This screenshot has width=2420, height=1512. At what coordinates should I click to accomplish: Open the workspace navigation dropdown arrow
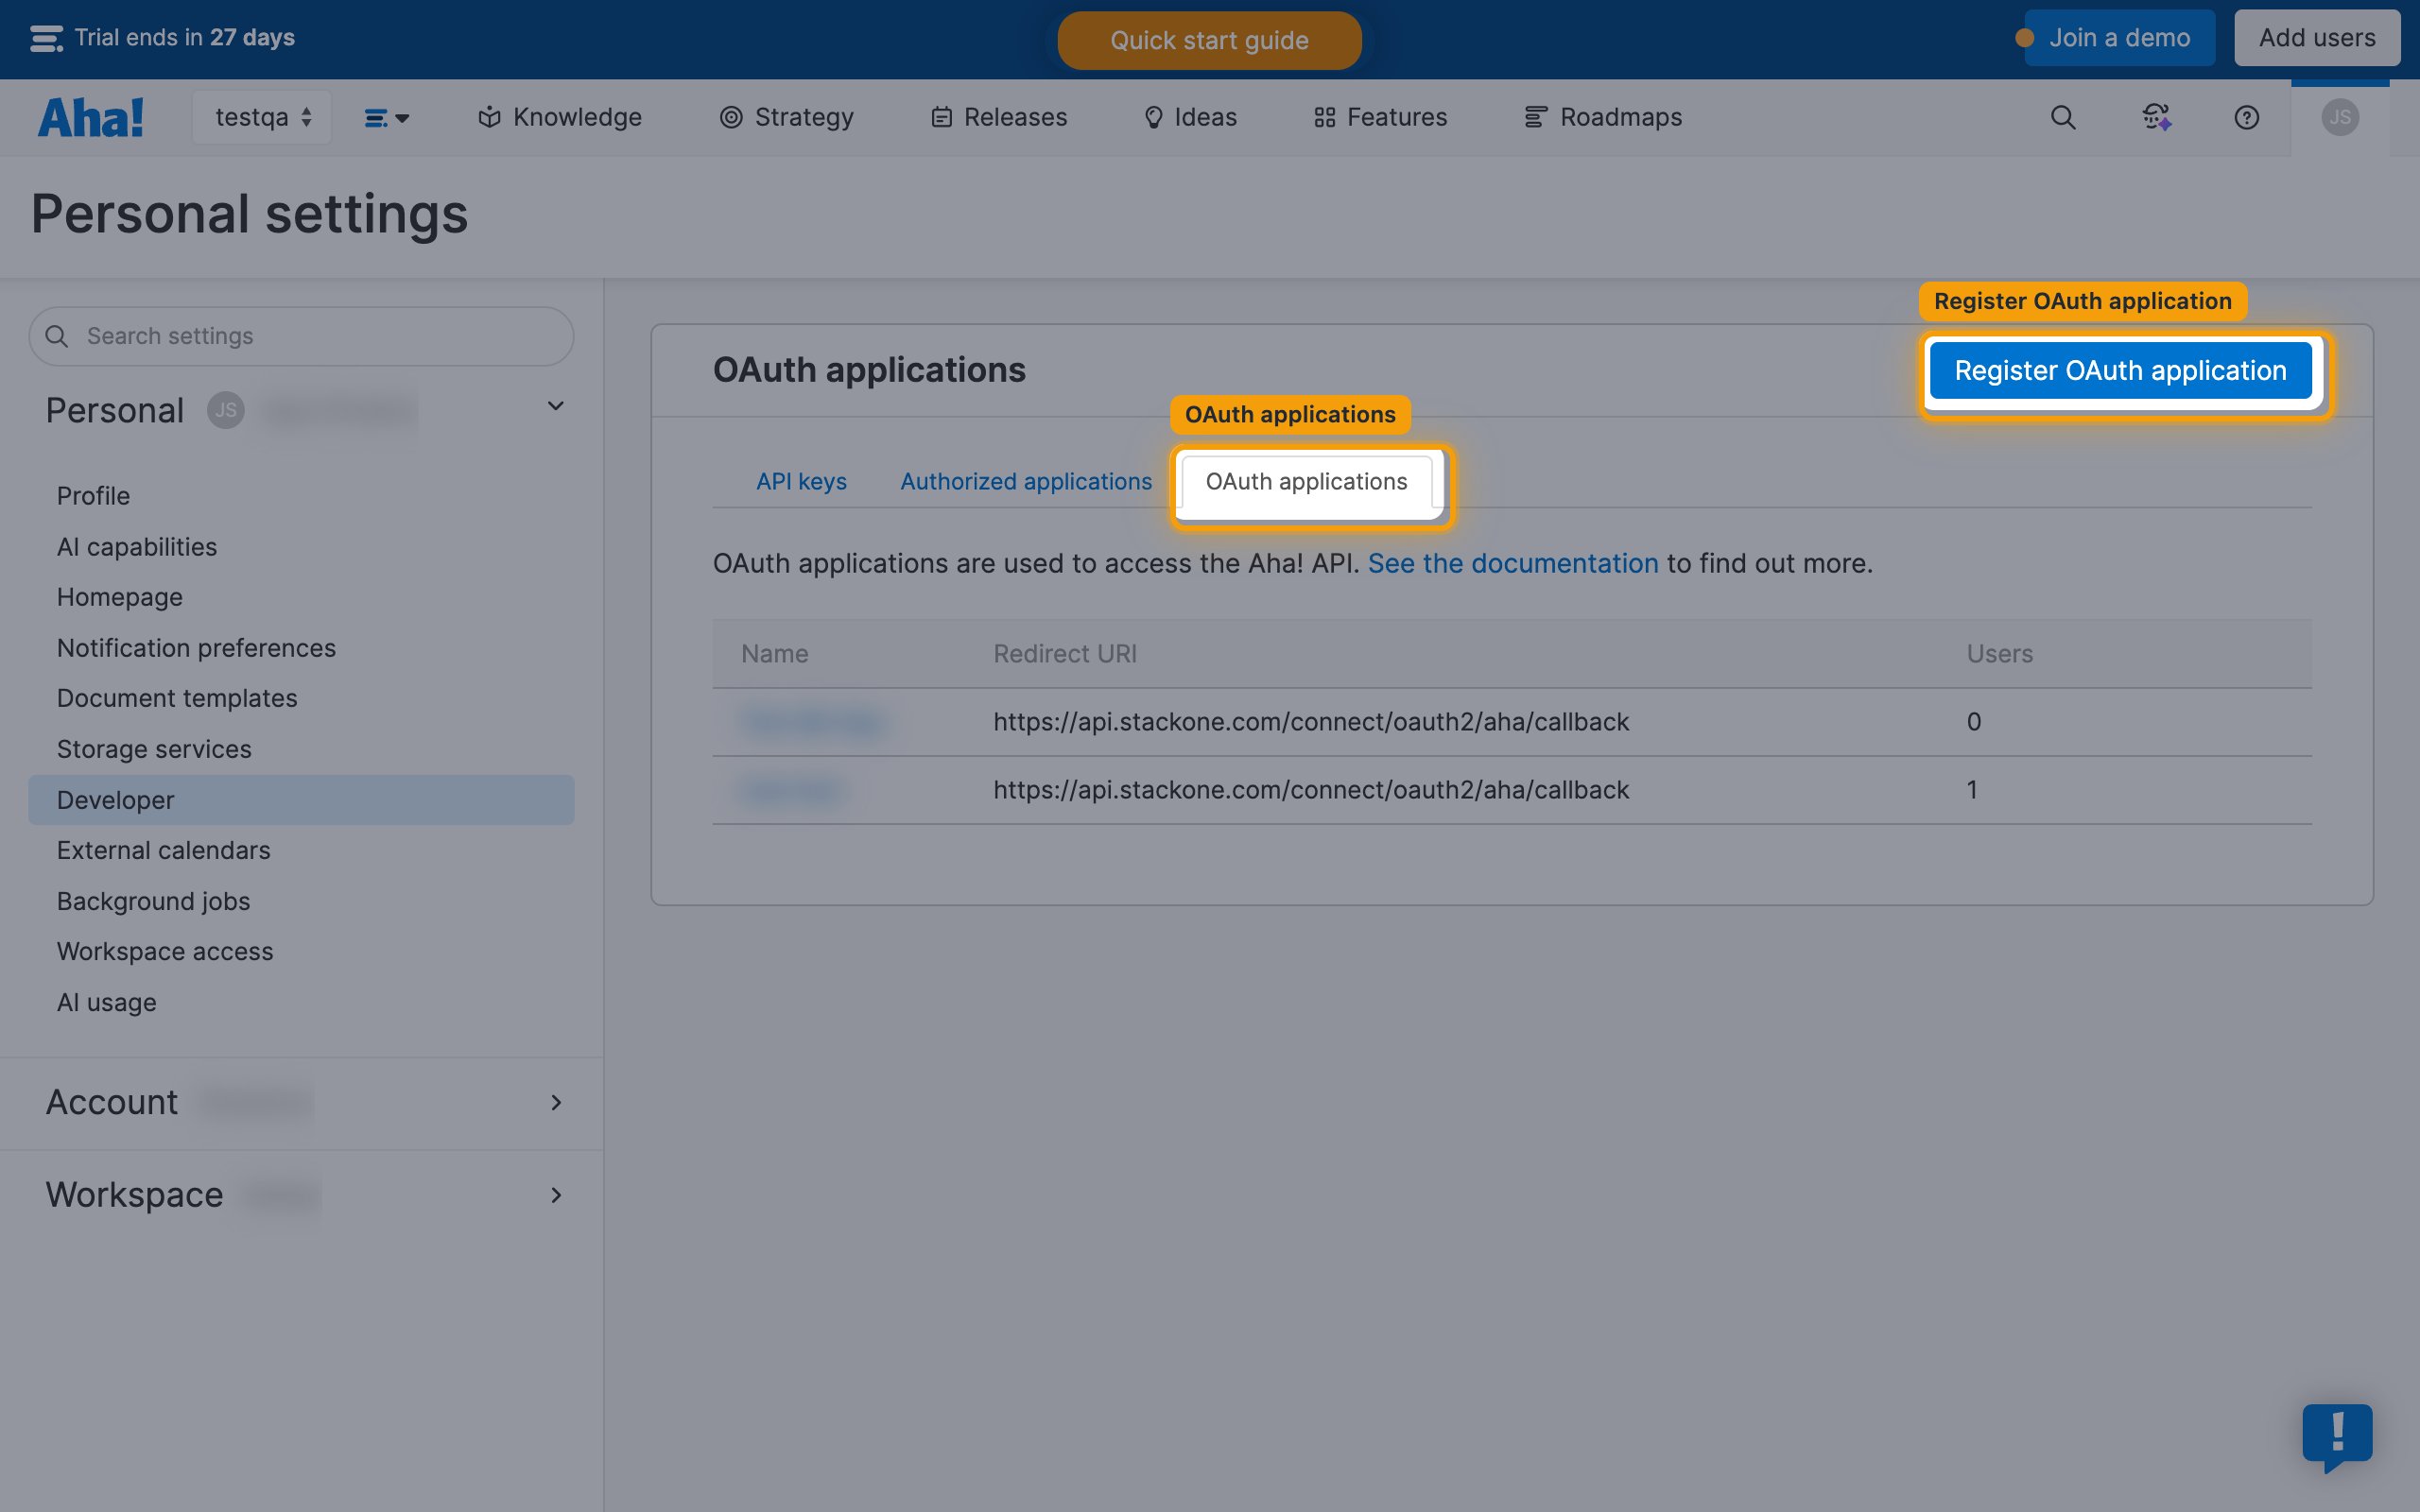[x=387, y=118]
